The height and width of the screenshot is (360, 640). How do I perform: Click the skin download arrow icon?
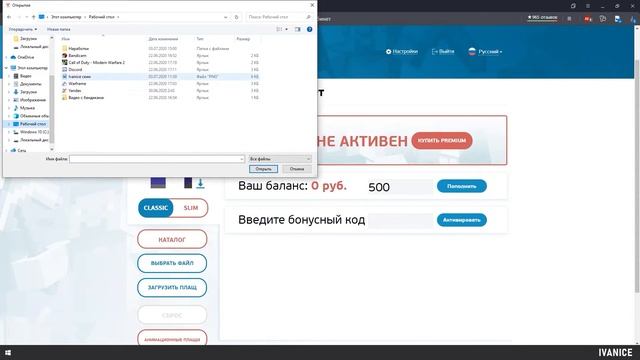coord(200,184)
